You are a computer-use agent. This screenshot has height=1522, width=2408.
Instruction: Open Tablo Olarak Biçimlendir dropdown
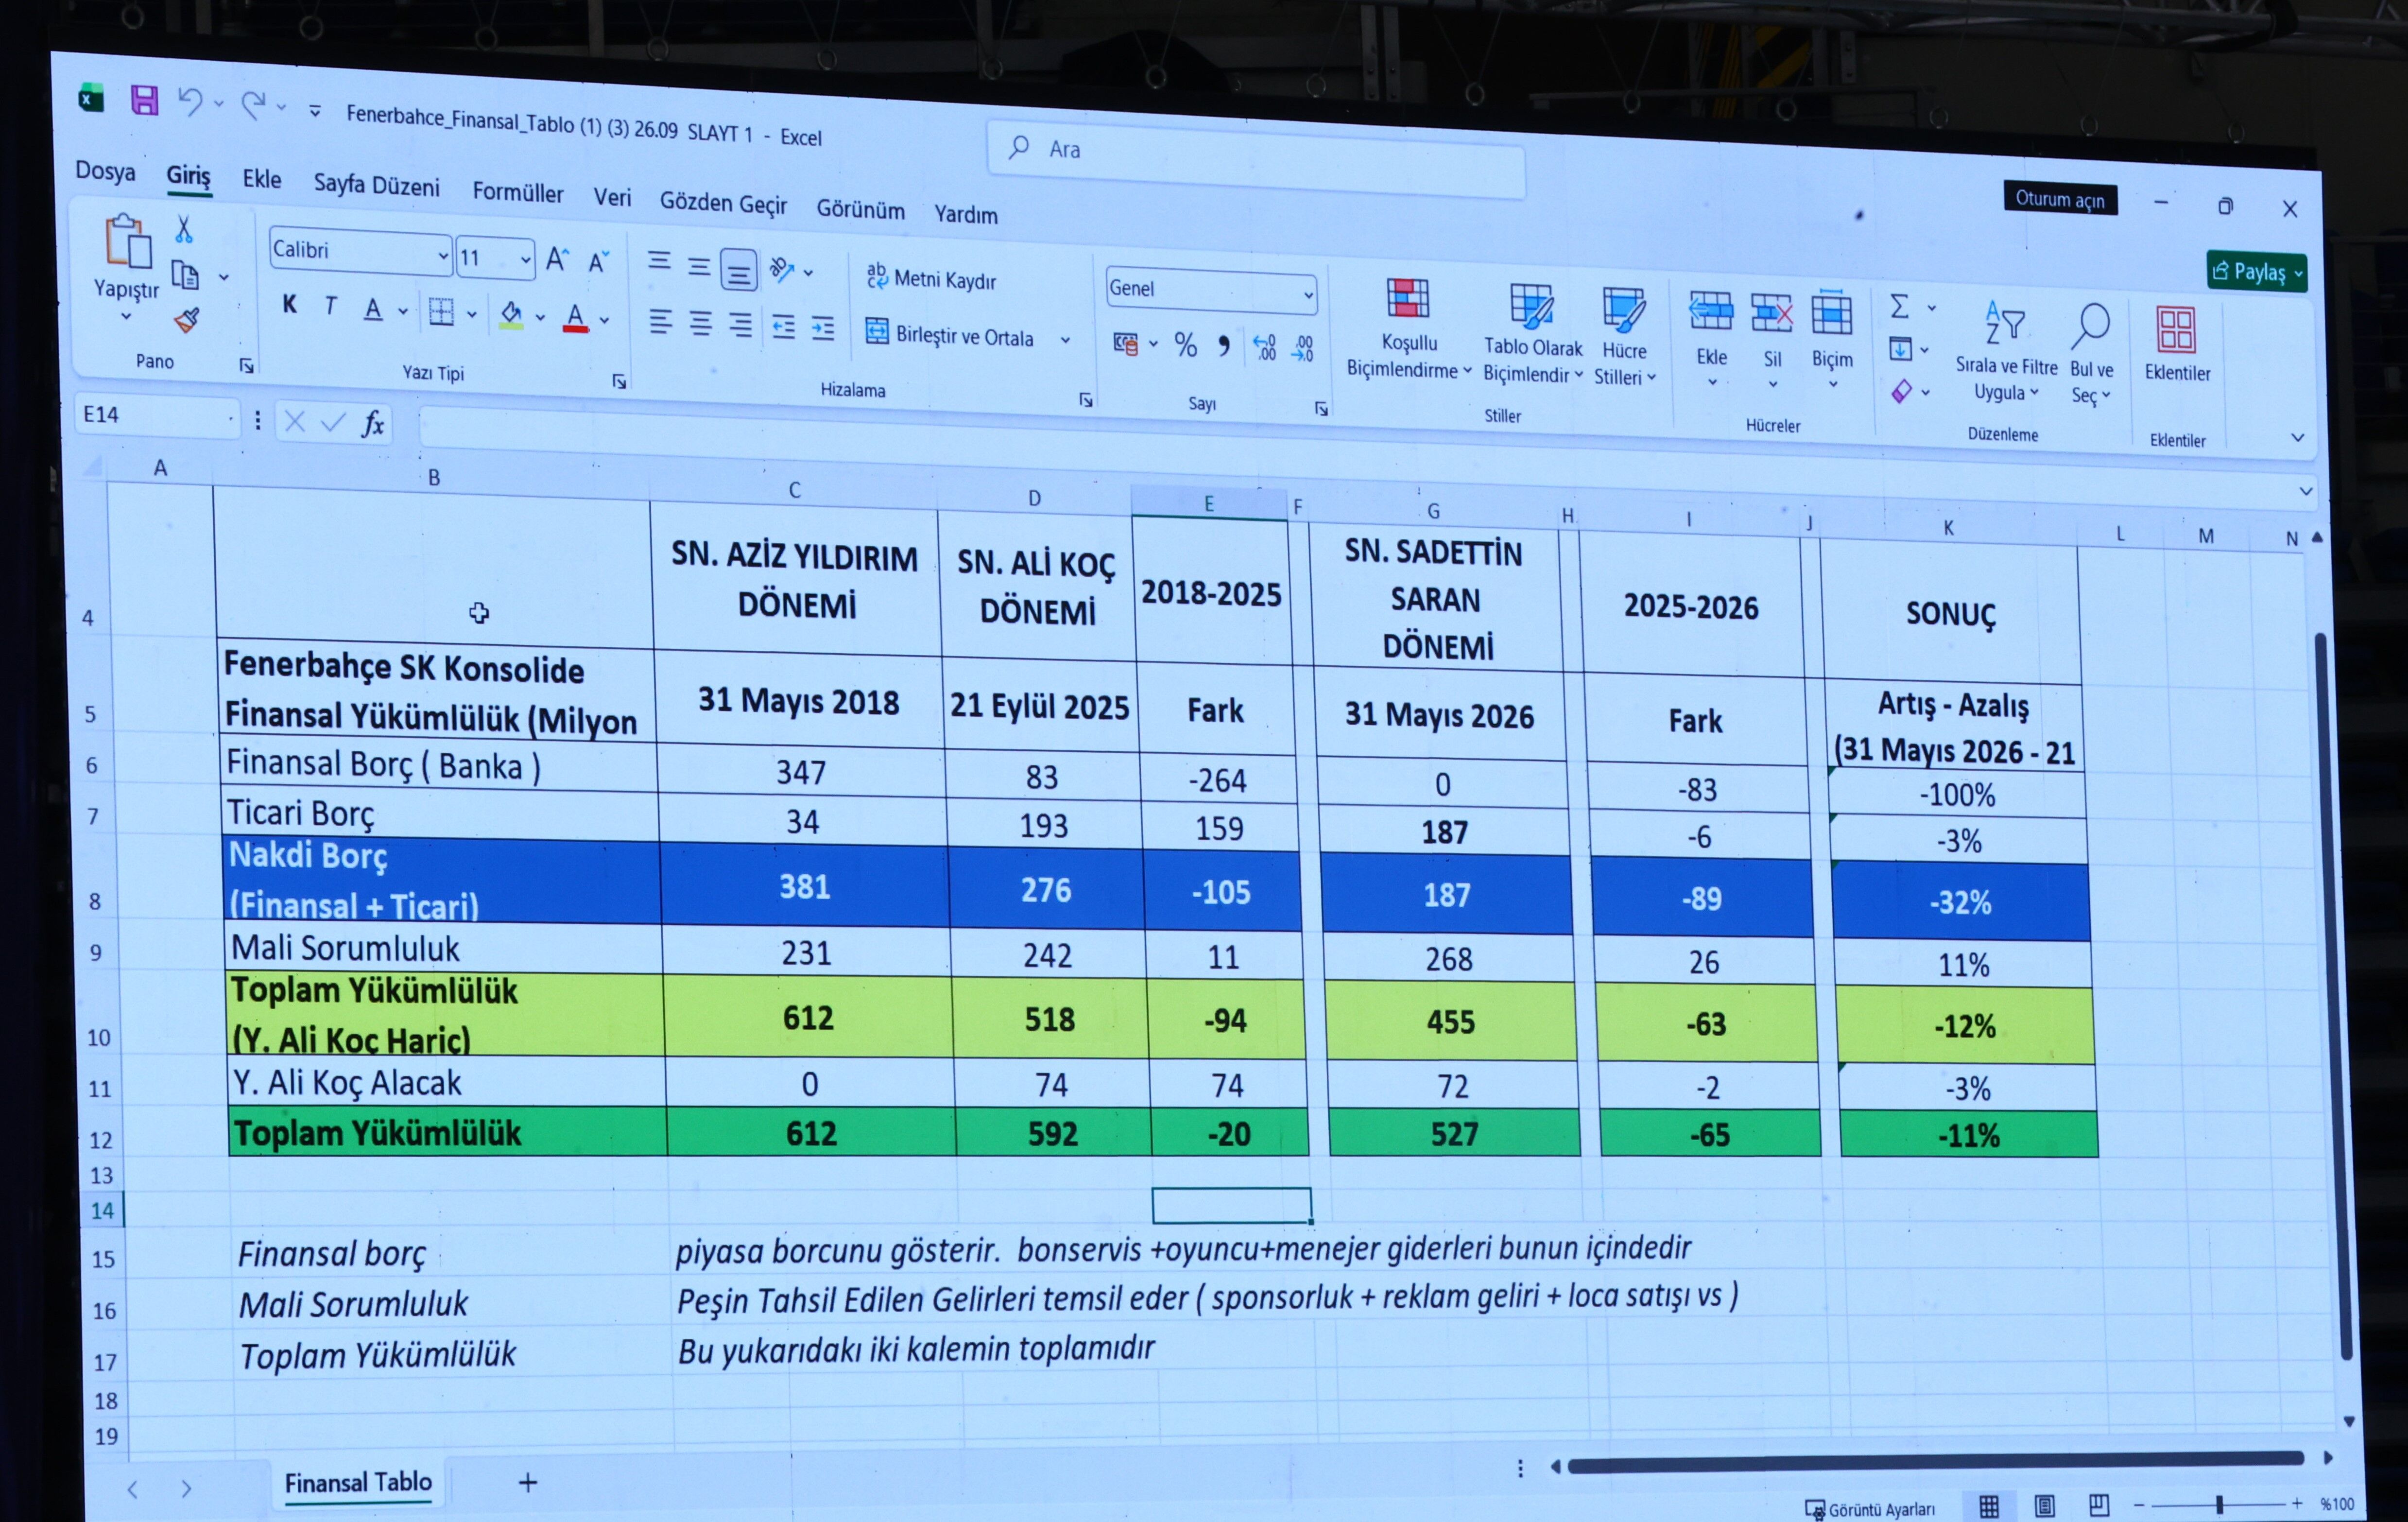click(1532, 332)
